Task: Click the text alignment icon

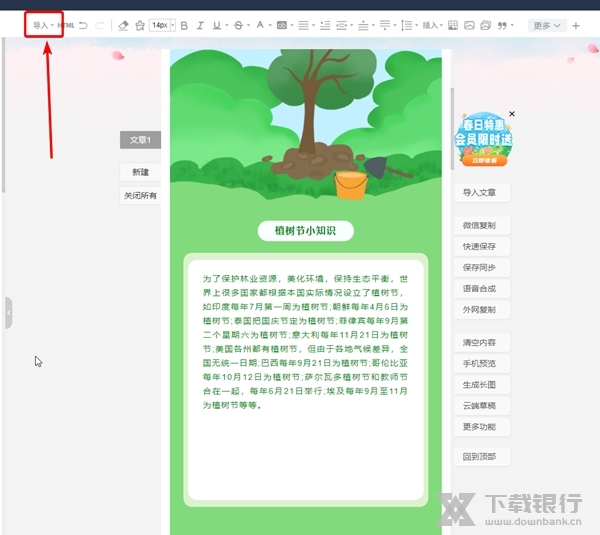Action: click(303, 25)
